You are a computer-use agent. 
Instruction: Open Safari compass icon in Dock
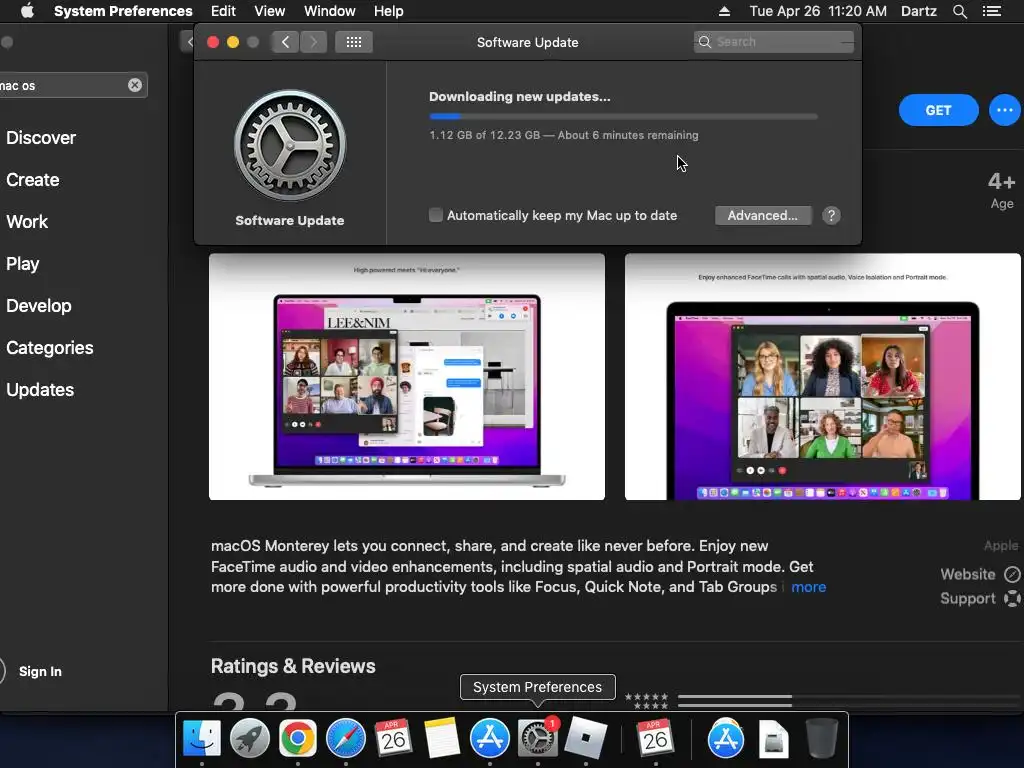point(345,738)
